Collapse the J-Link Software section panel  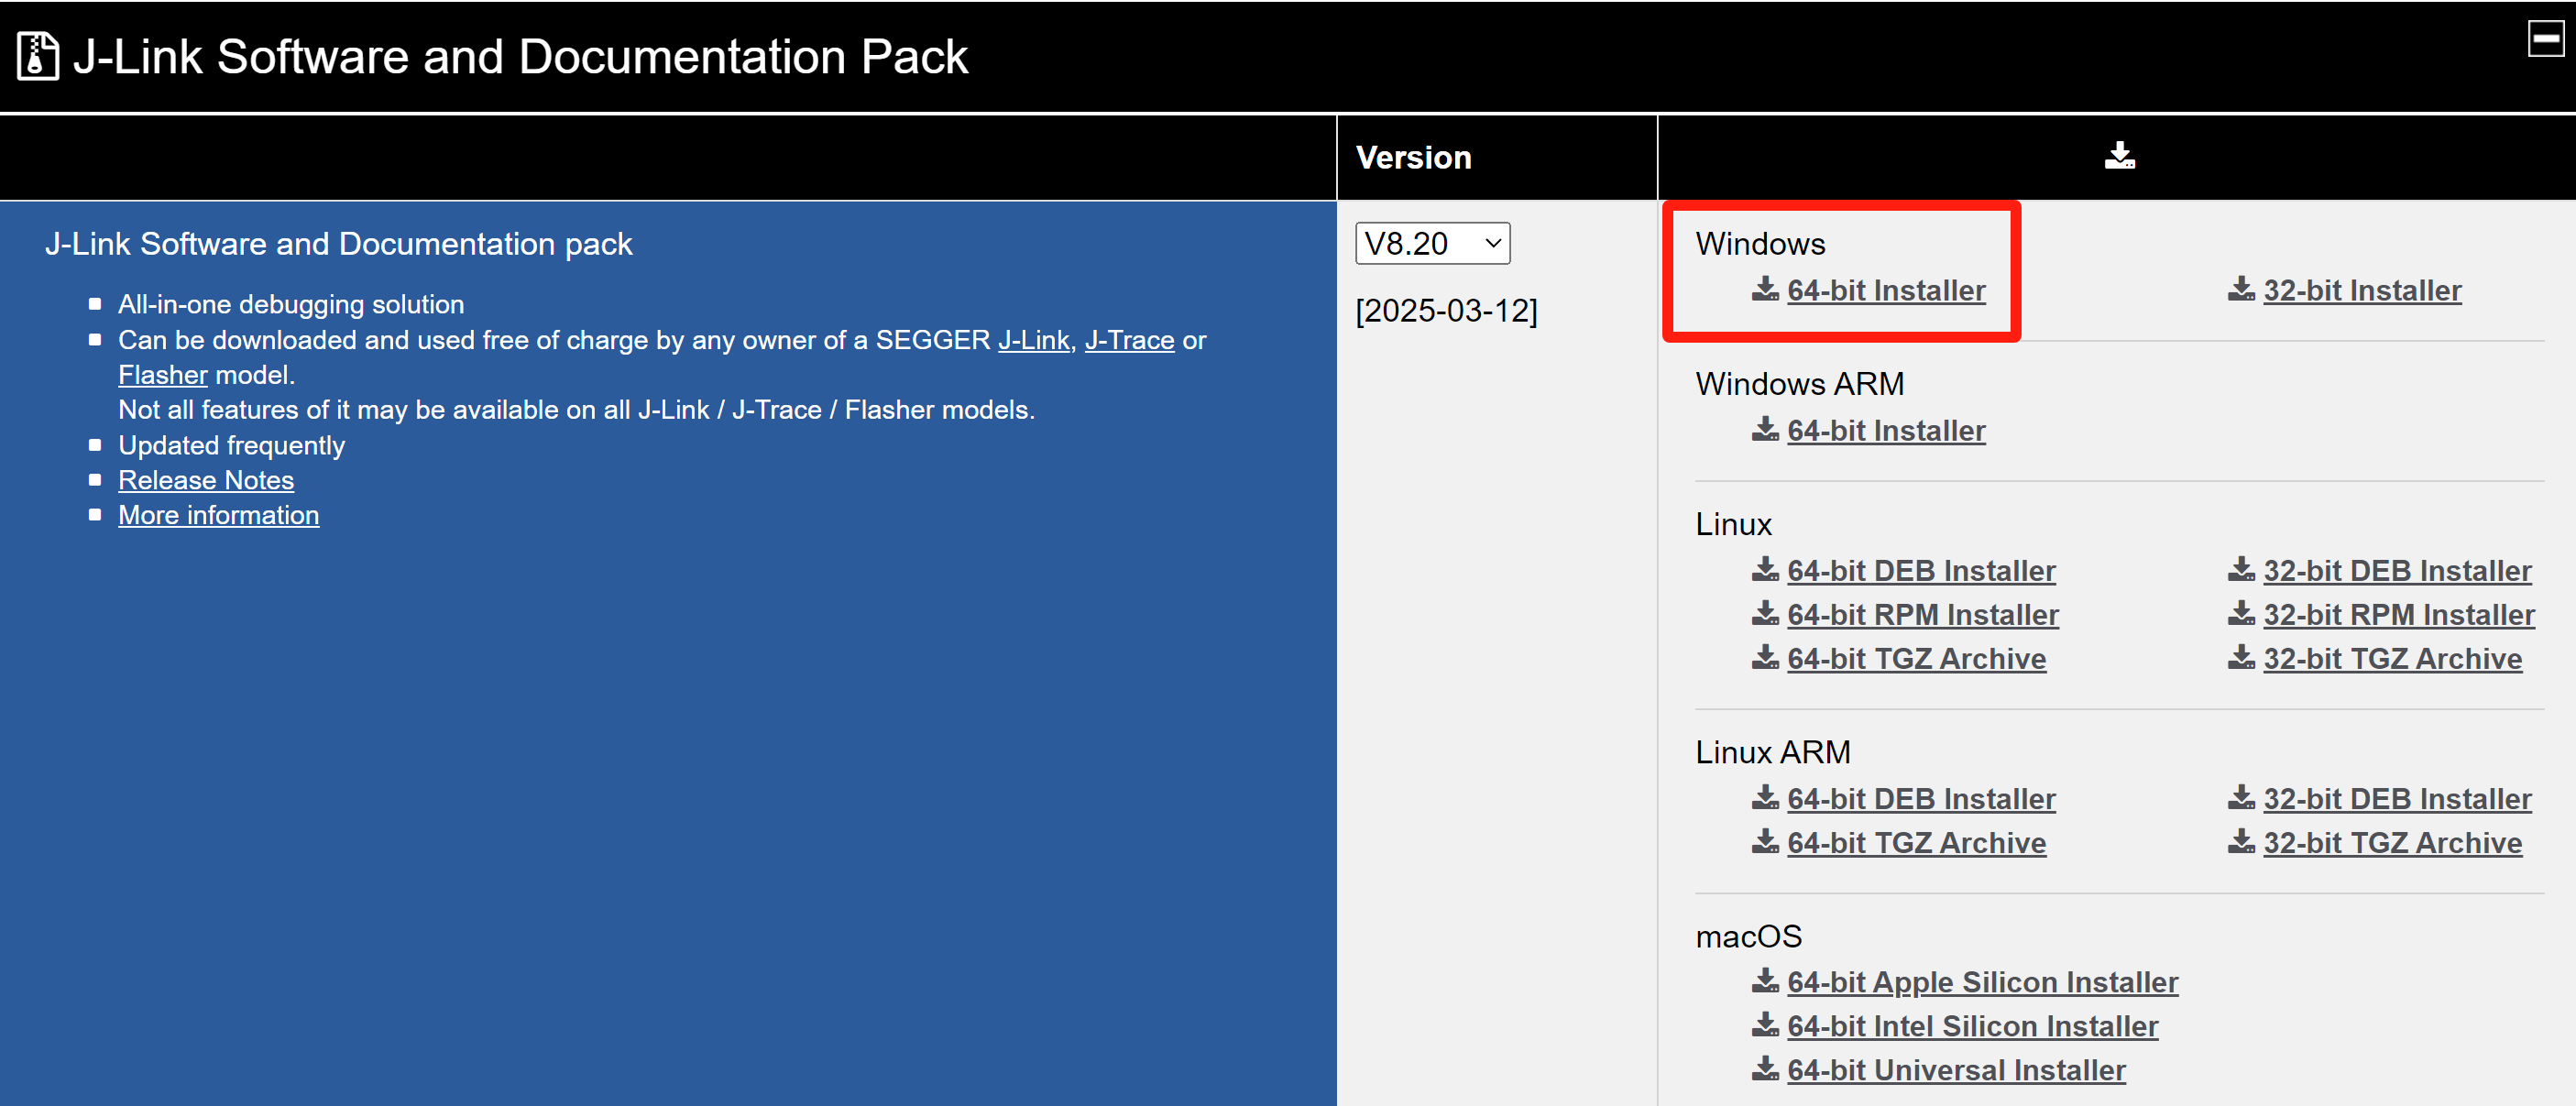coord(2545,39)
